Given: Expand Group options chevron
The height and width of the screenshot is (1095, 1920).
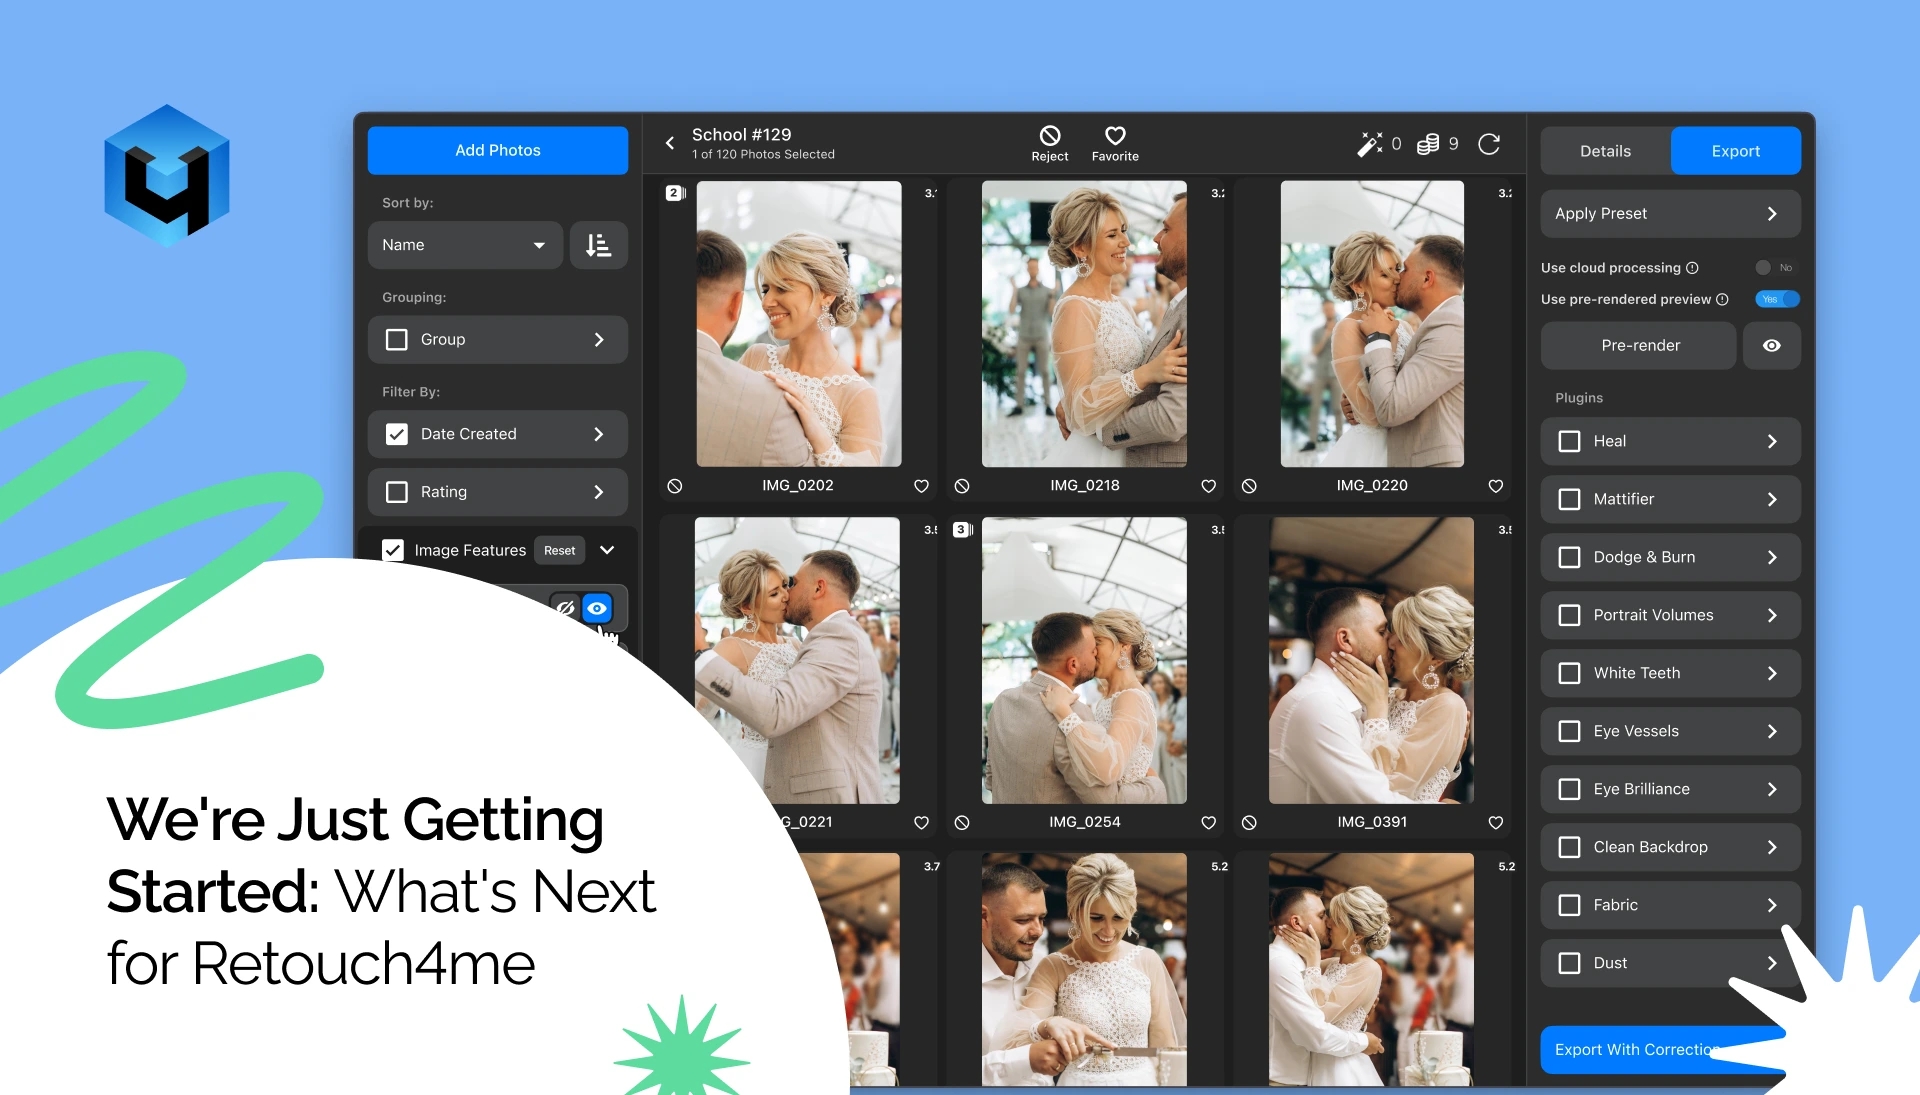Looking at the screenshot, I should point(599,340).
